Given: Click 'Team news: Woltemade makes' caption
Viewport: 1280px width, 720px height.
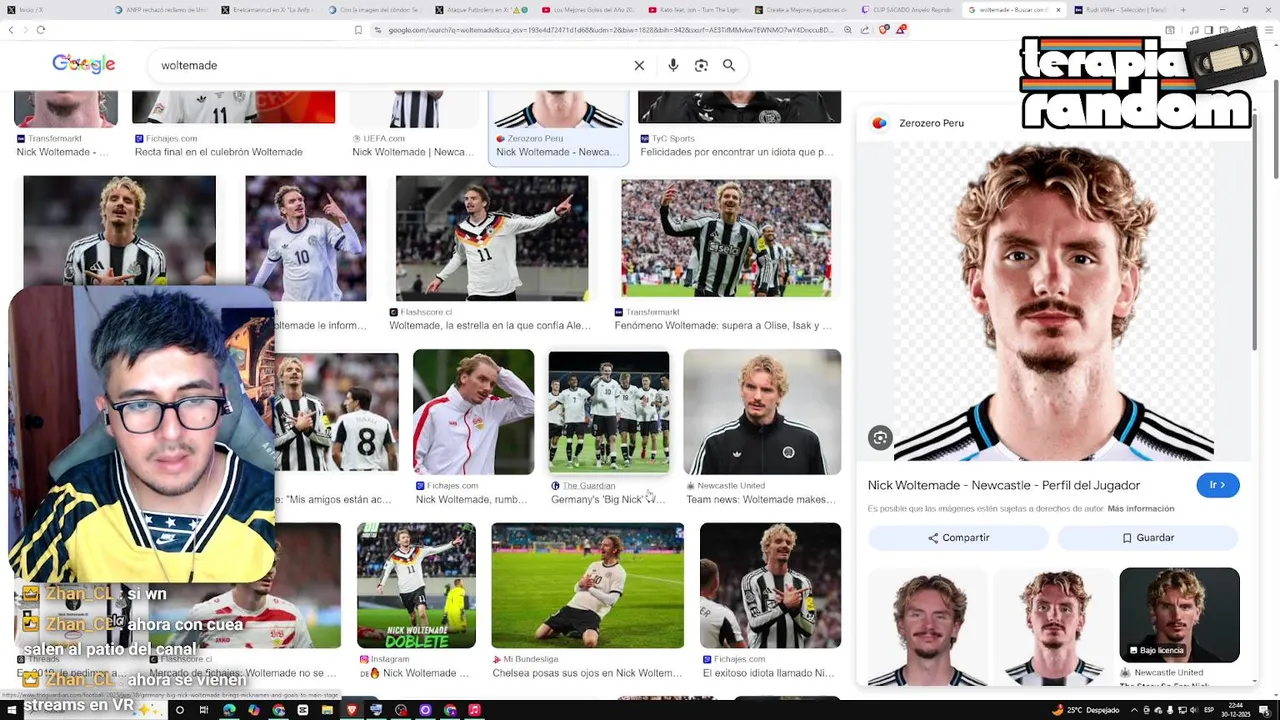Looking at the screenshot, I should coord(761,499).
